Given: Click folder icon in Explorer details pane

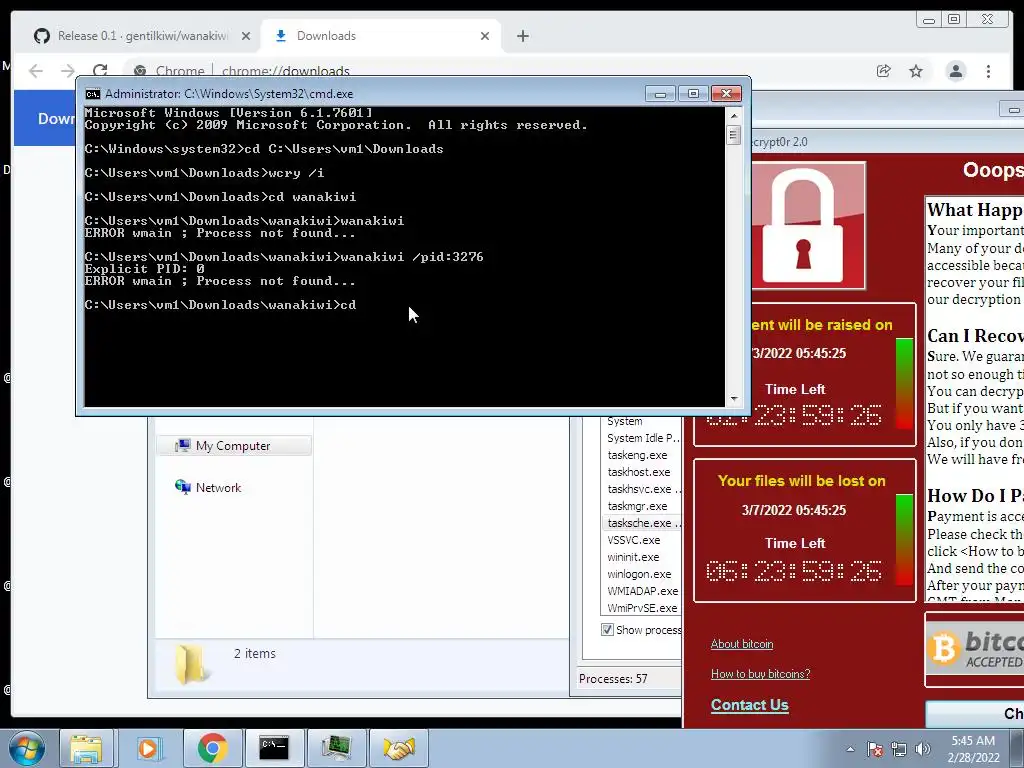Looking at the screenshot, I should click(x=190, y=664).
